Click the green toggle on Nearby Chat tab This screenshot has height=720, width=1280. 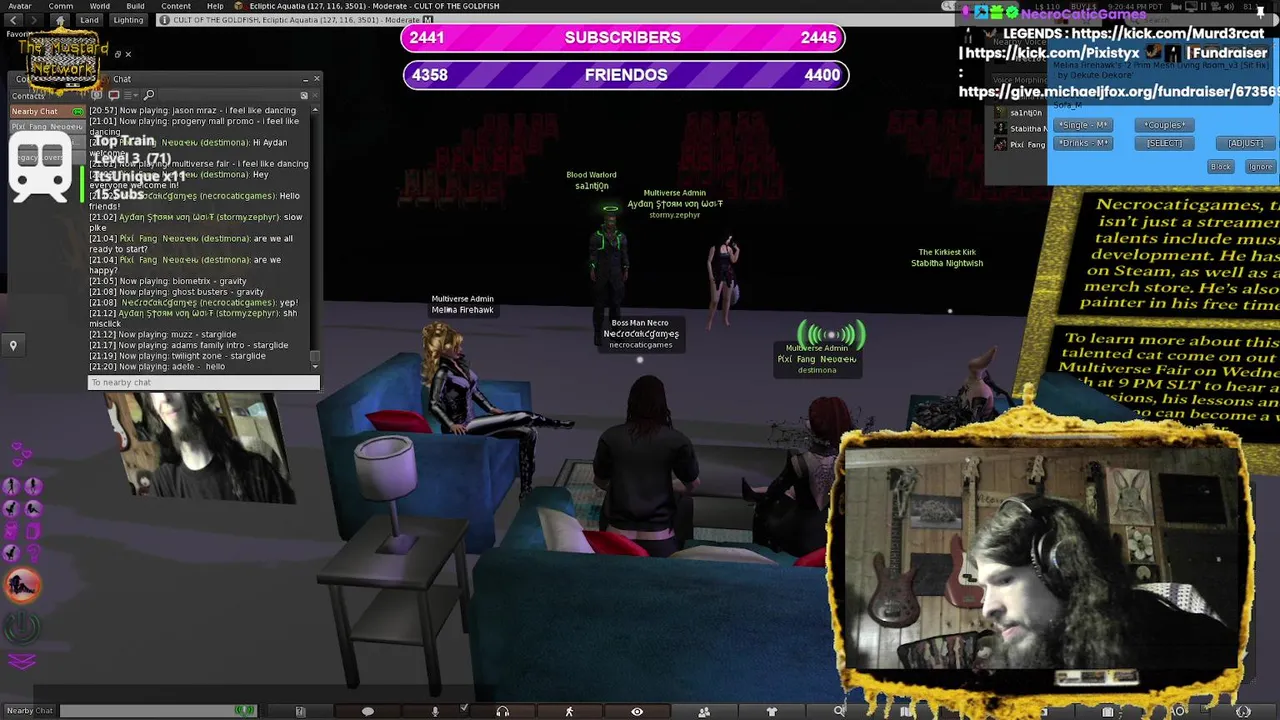78,111
